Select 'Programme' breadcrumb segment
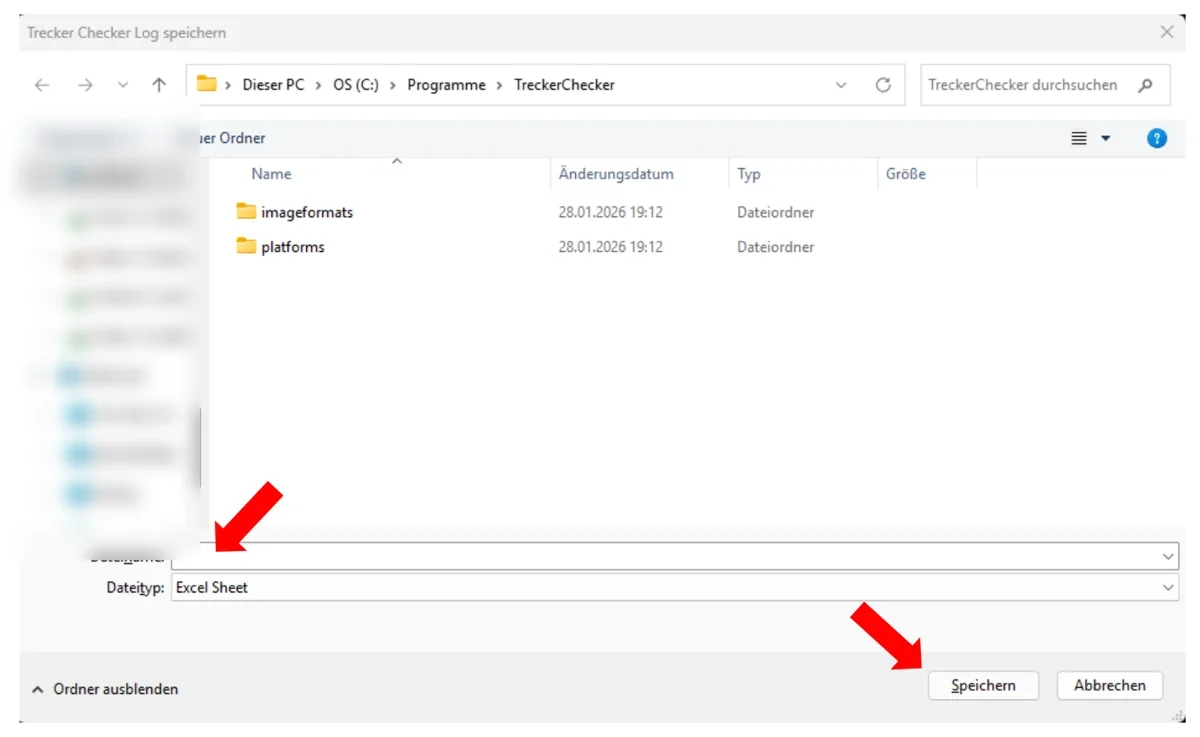The width and height of the screenshot is (1200, 737). pos(446,85)
